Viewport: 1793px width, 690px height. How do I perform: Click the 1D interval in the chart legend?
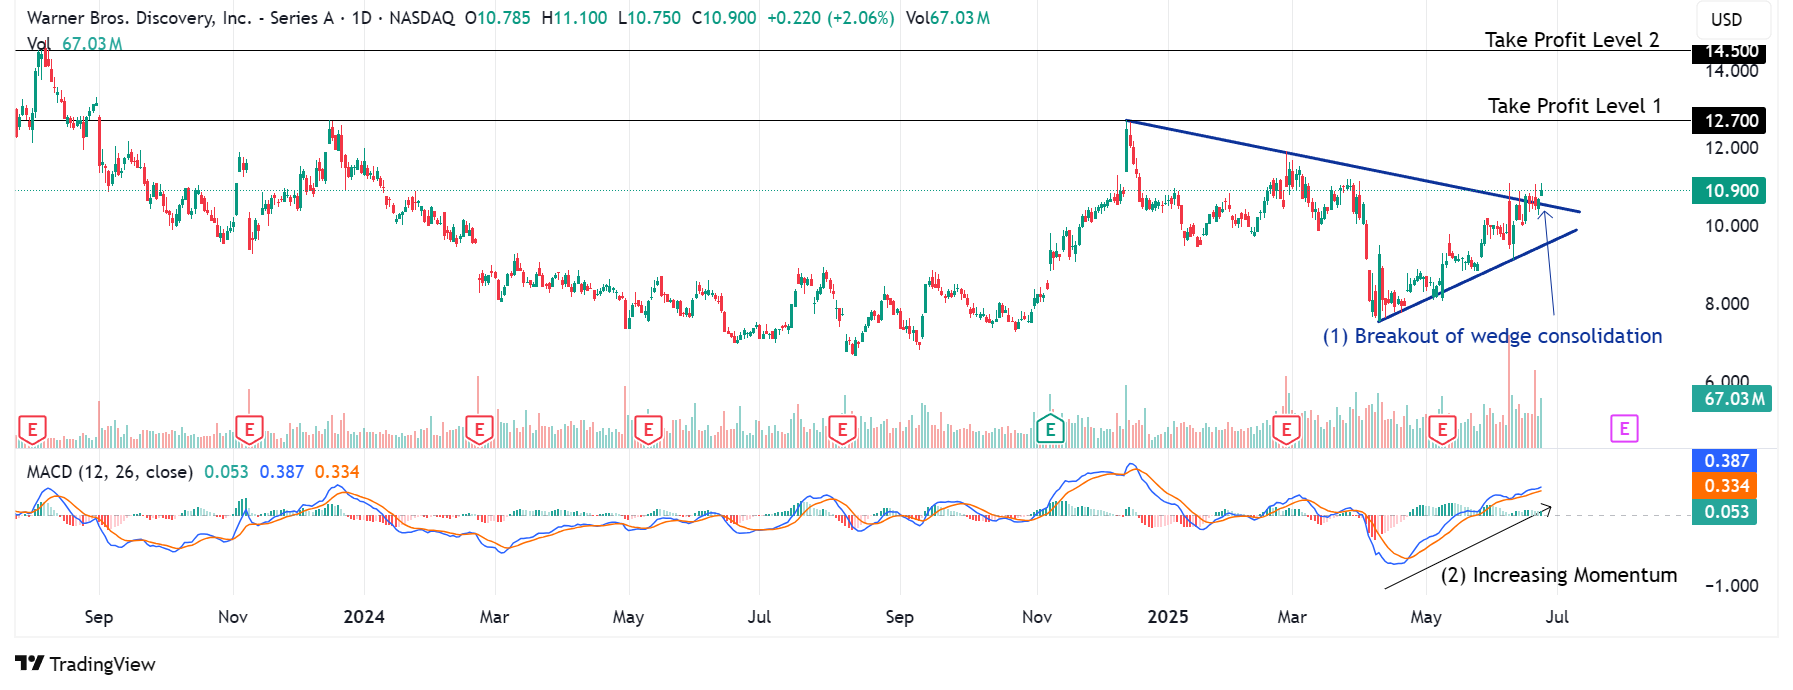pos(362,18)
